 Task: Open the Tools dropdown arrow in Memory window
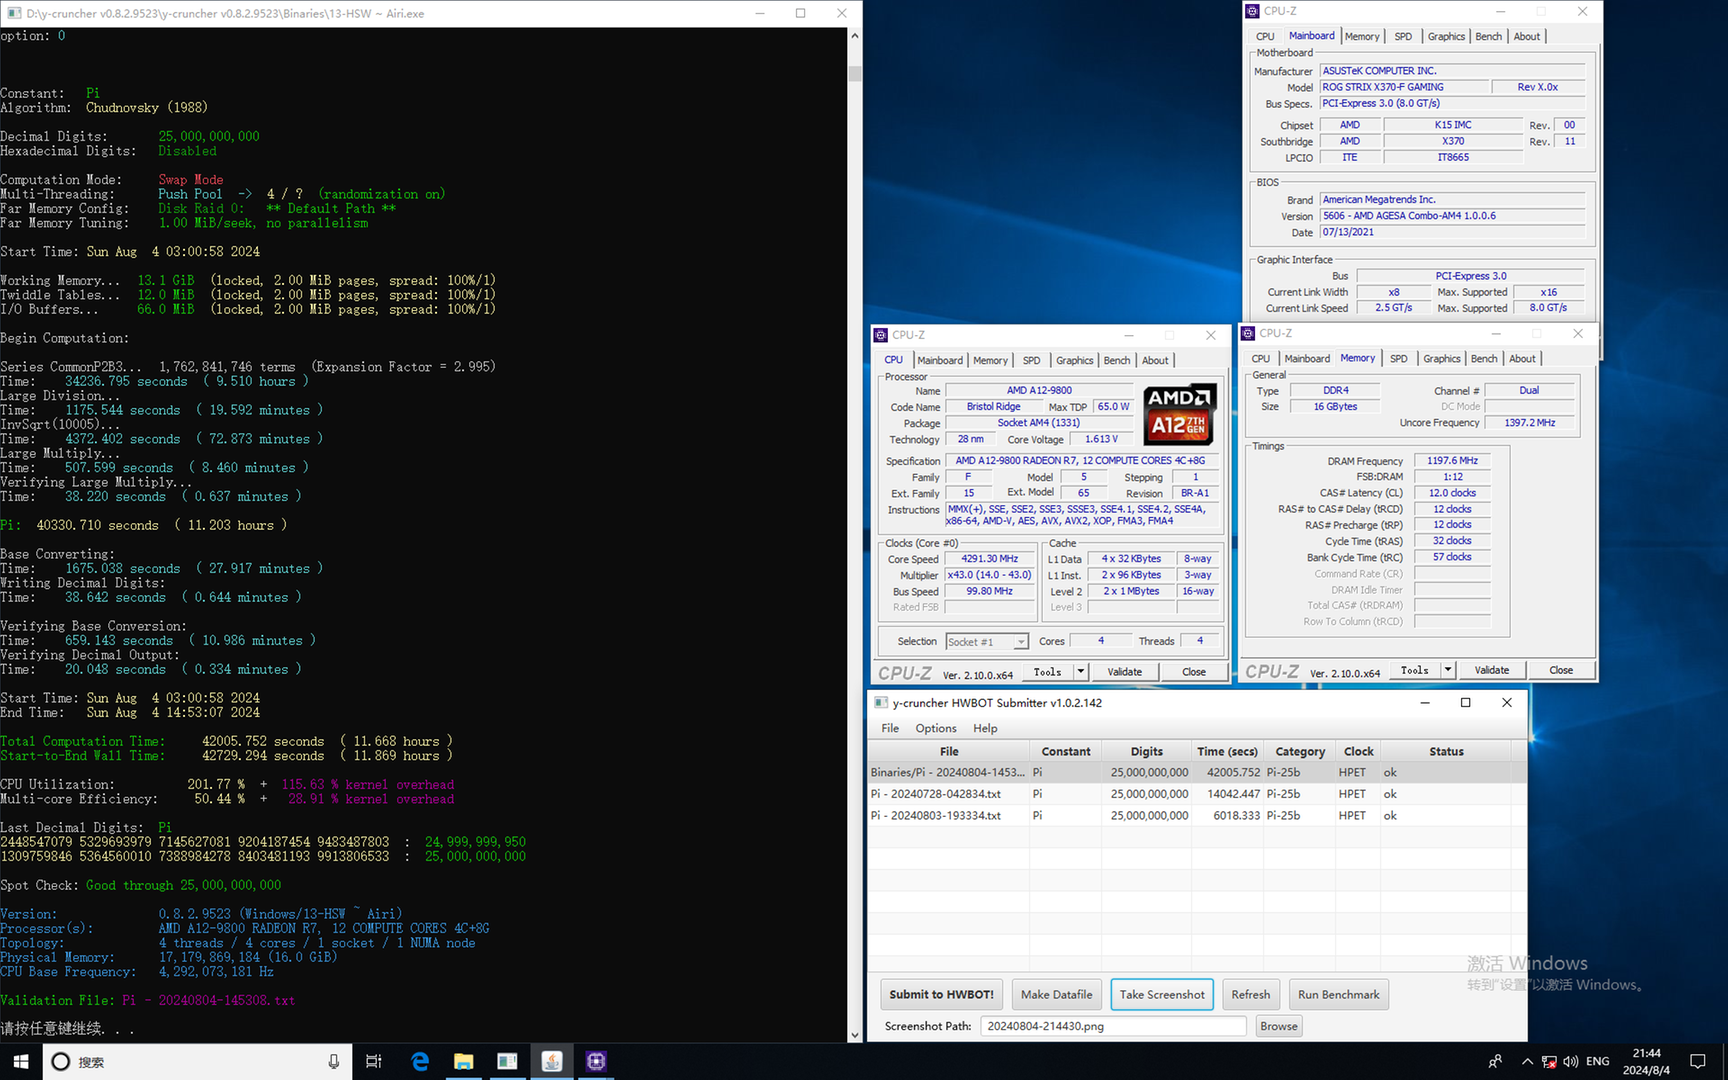1448,670
